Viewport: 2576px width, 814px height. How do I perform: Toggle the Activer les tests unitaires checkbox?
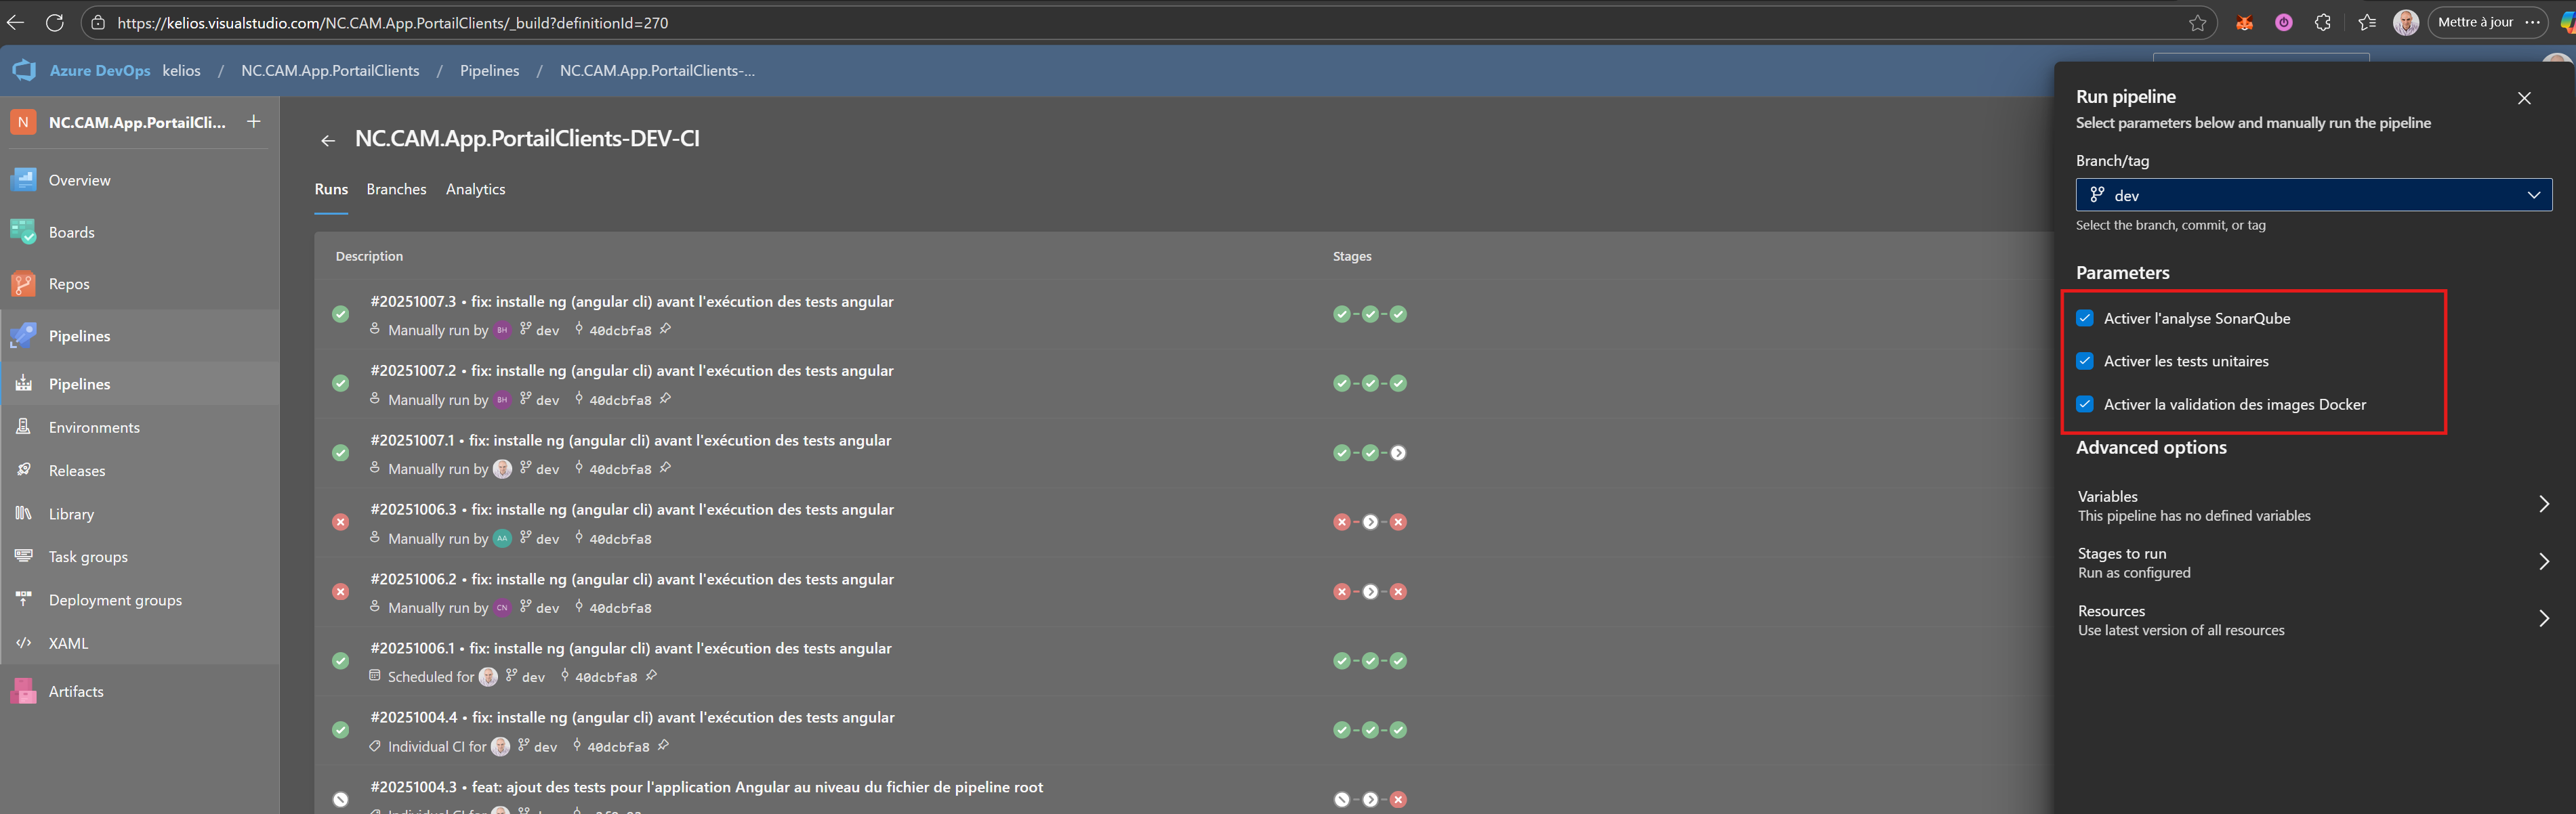click(2085, 361)
